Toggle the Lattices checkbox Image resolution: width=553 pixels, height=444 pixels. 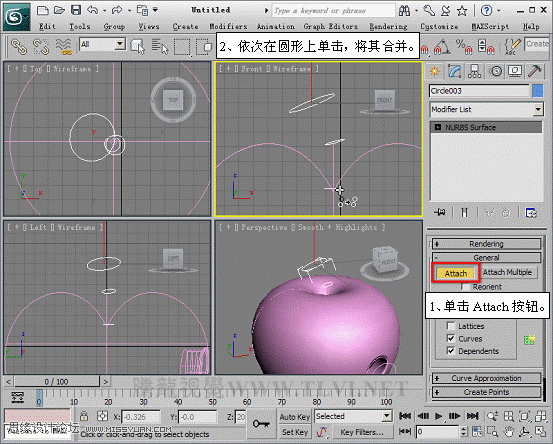(x=451, y=326)
